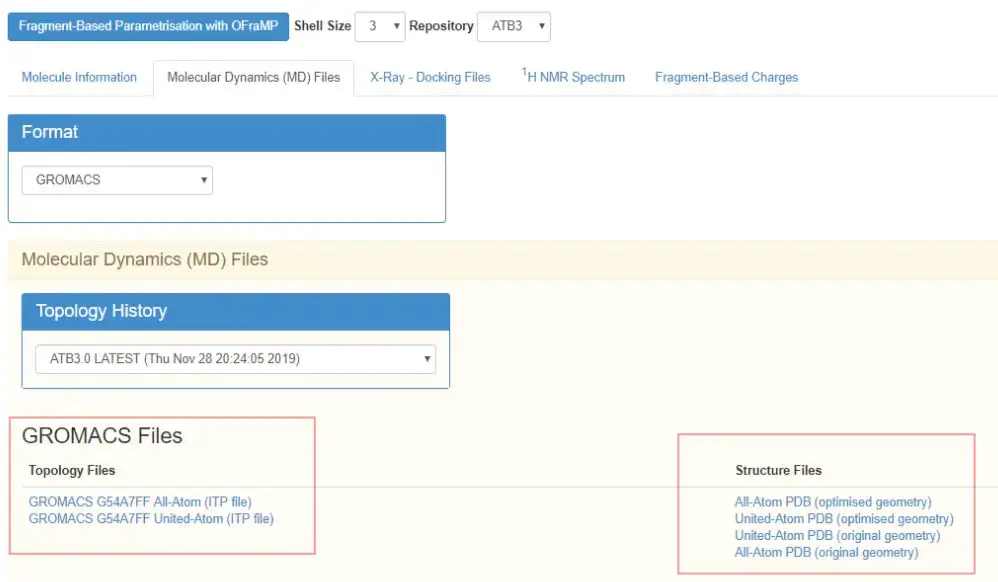Switch to Molecule Information tab
The height and width of the screenshot is (582, 998).
pos(79,78)
